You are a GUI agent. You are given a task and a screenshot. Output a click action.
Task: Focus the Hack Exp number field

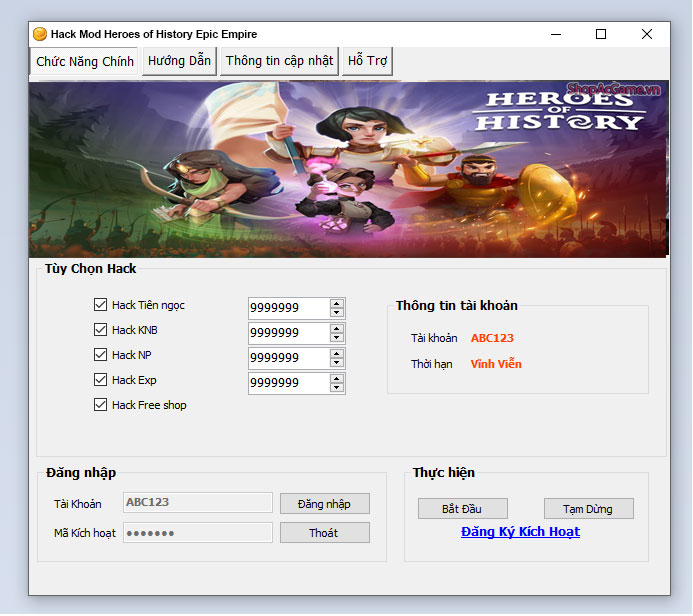[x=289, y=383]
